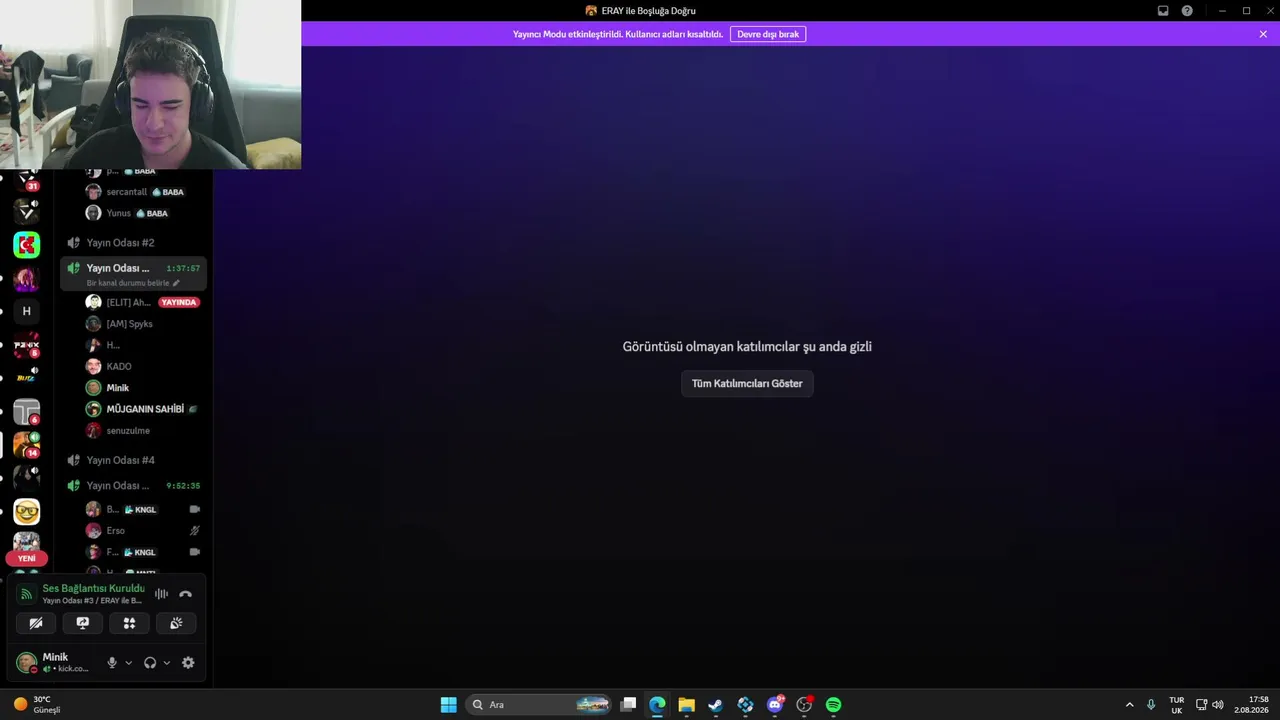Mute microphone in user panel
The height and width of the screenshot is (720, 1280).
(x=112, y=663)
